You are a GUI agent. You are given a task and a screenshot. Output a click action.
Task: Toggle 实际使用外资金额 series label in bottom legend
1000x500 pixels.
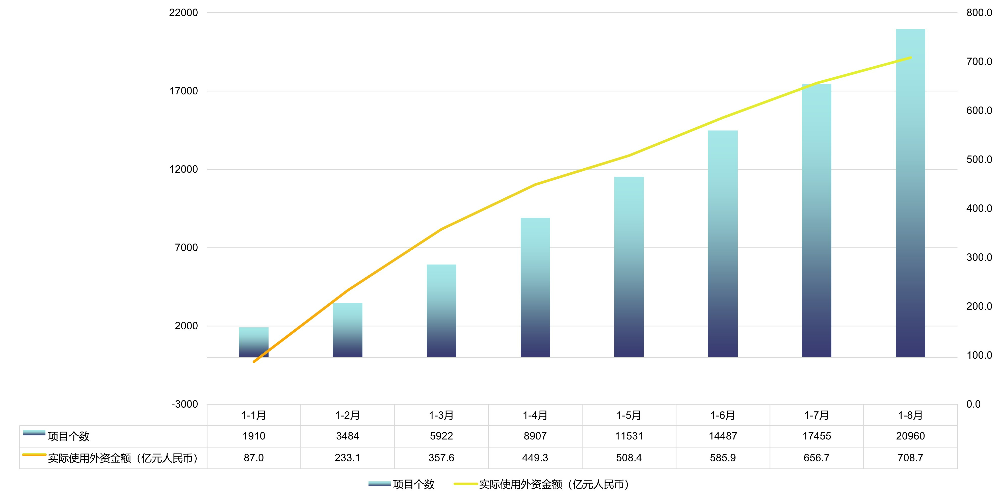coord(553,484)
